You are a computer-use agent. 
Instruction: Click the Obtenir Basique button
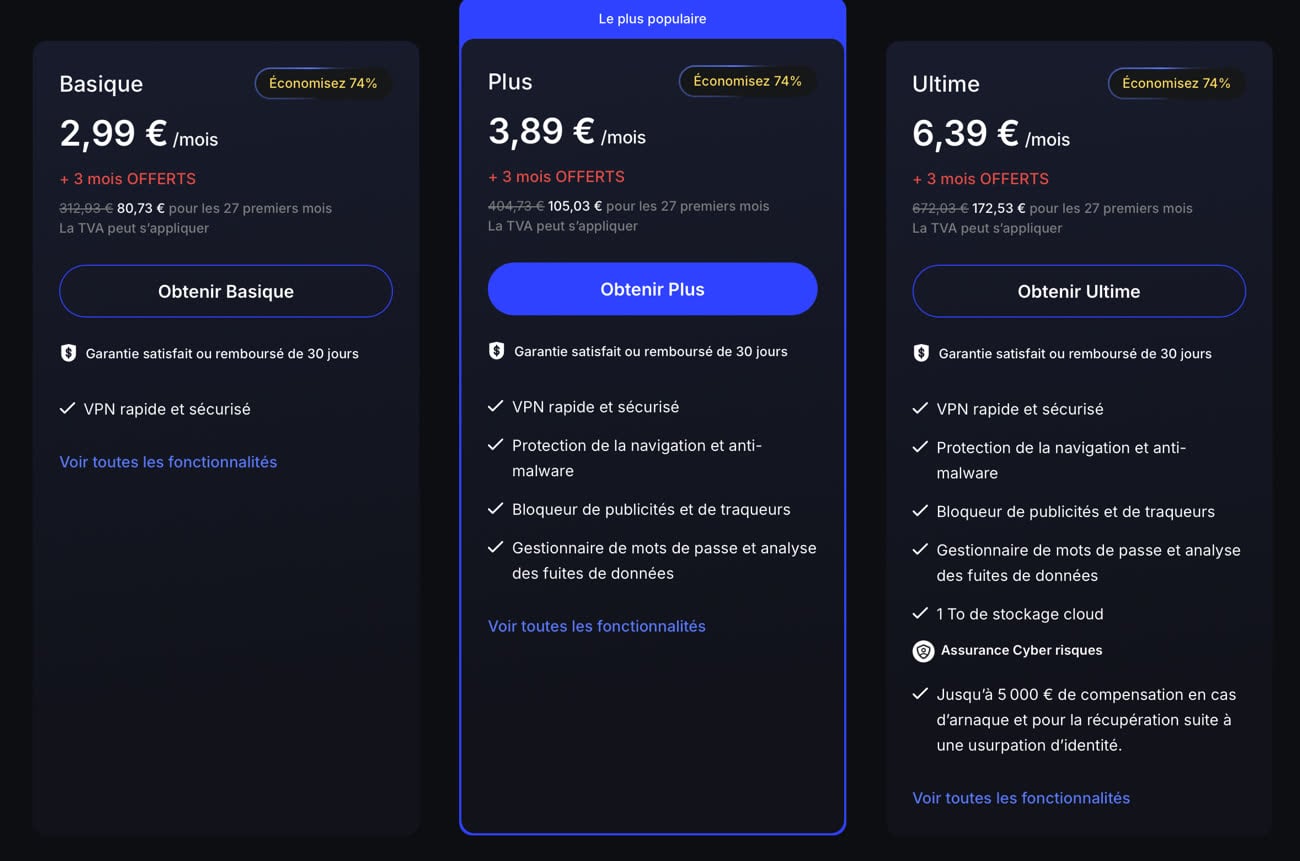pos(226,291)
